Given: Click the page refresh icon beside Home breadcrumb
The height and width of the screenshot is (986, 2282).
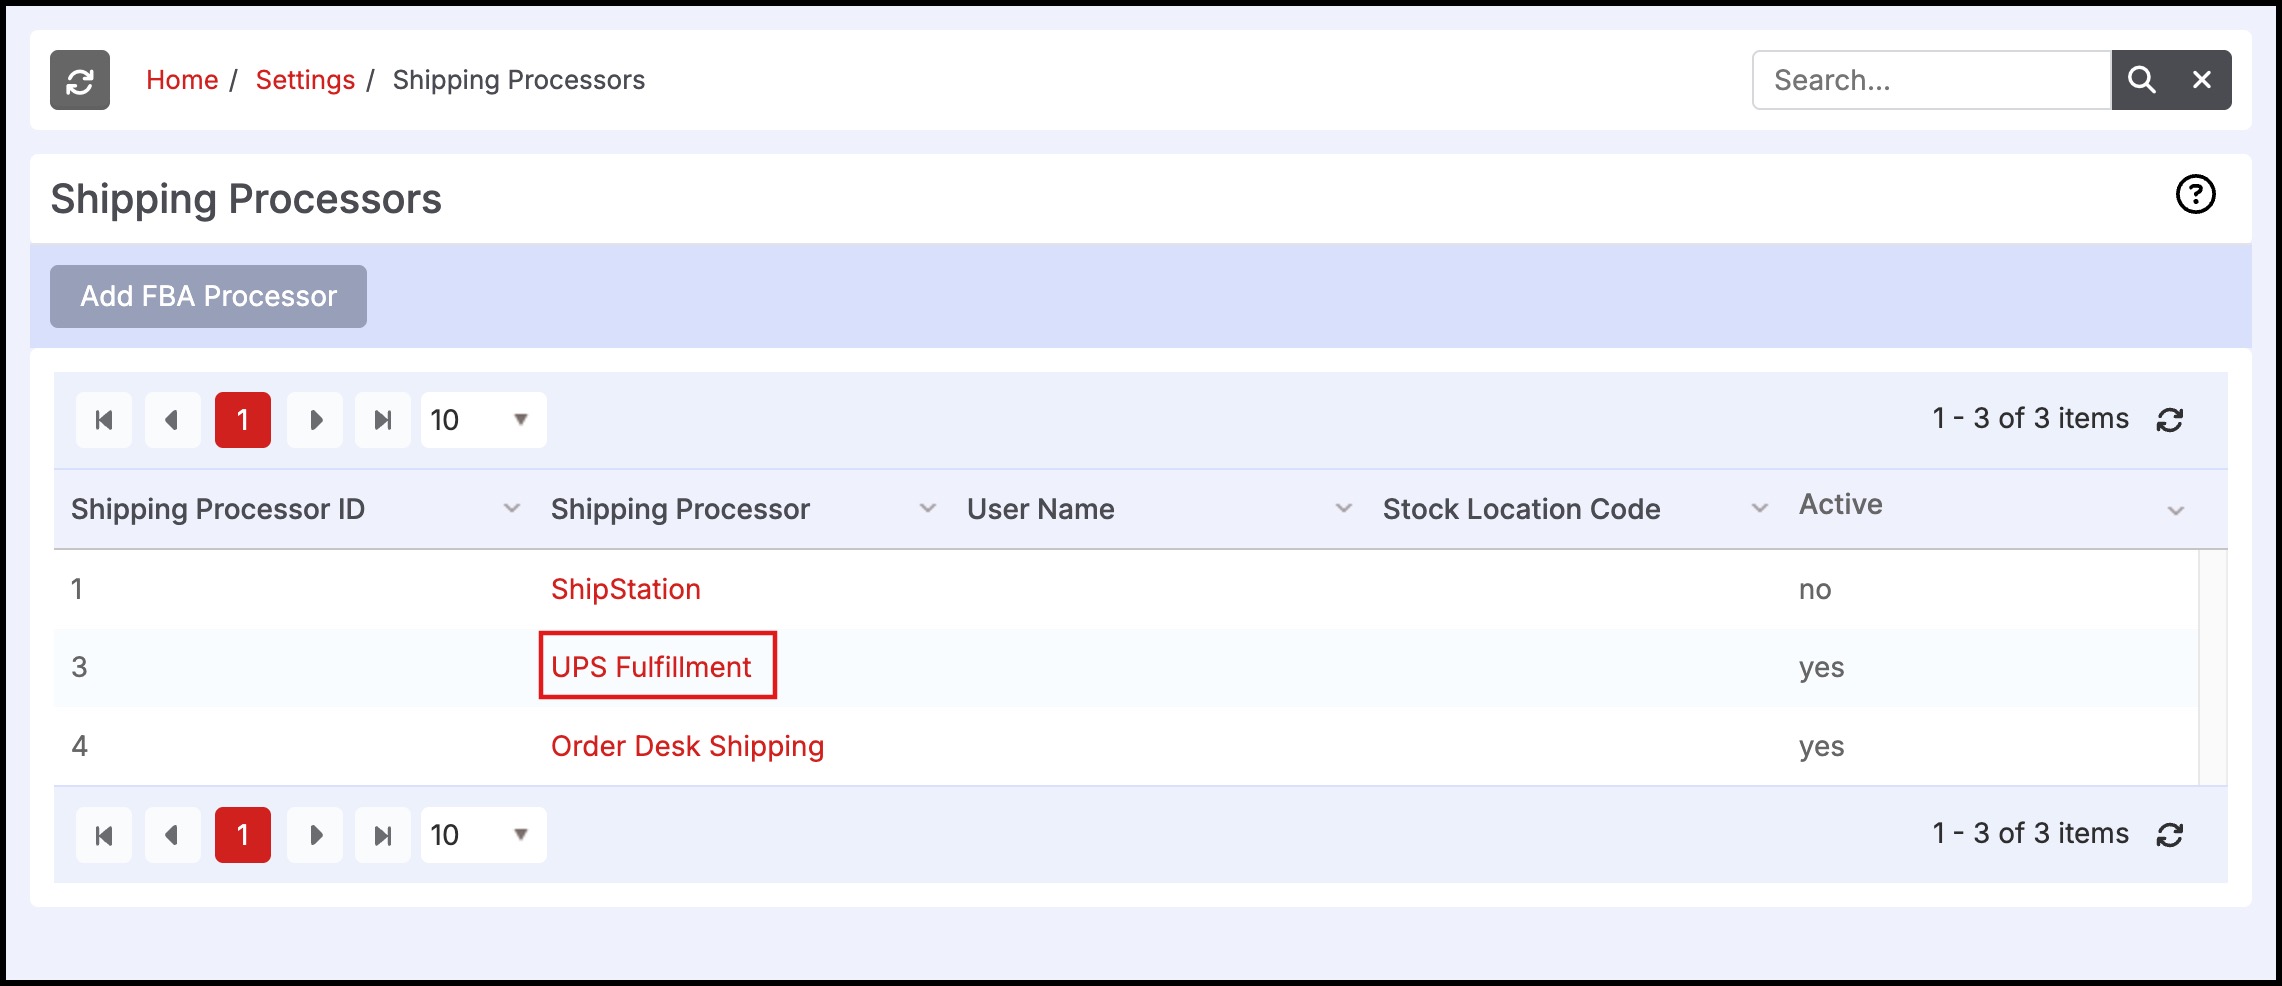Looking at the screenshot, I should (80, 80).
